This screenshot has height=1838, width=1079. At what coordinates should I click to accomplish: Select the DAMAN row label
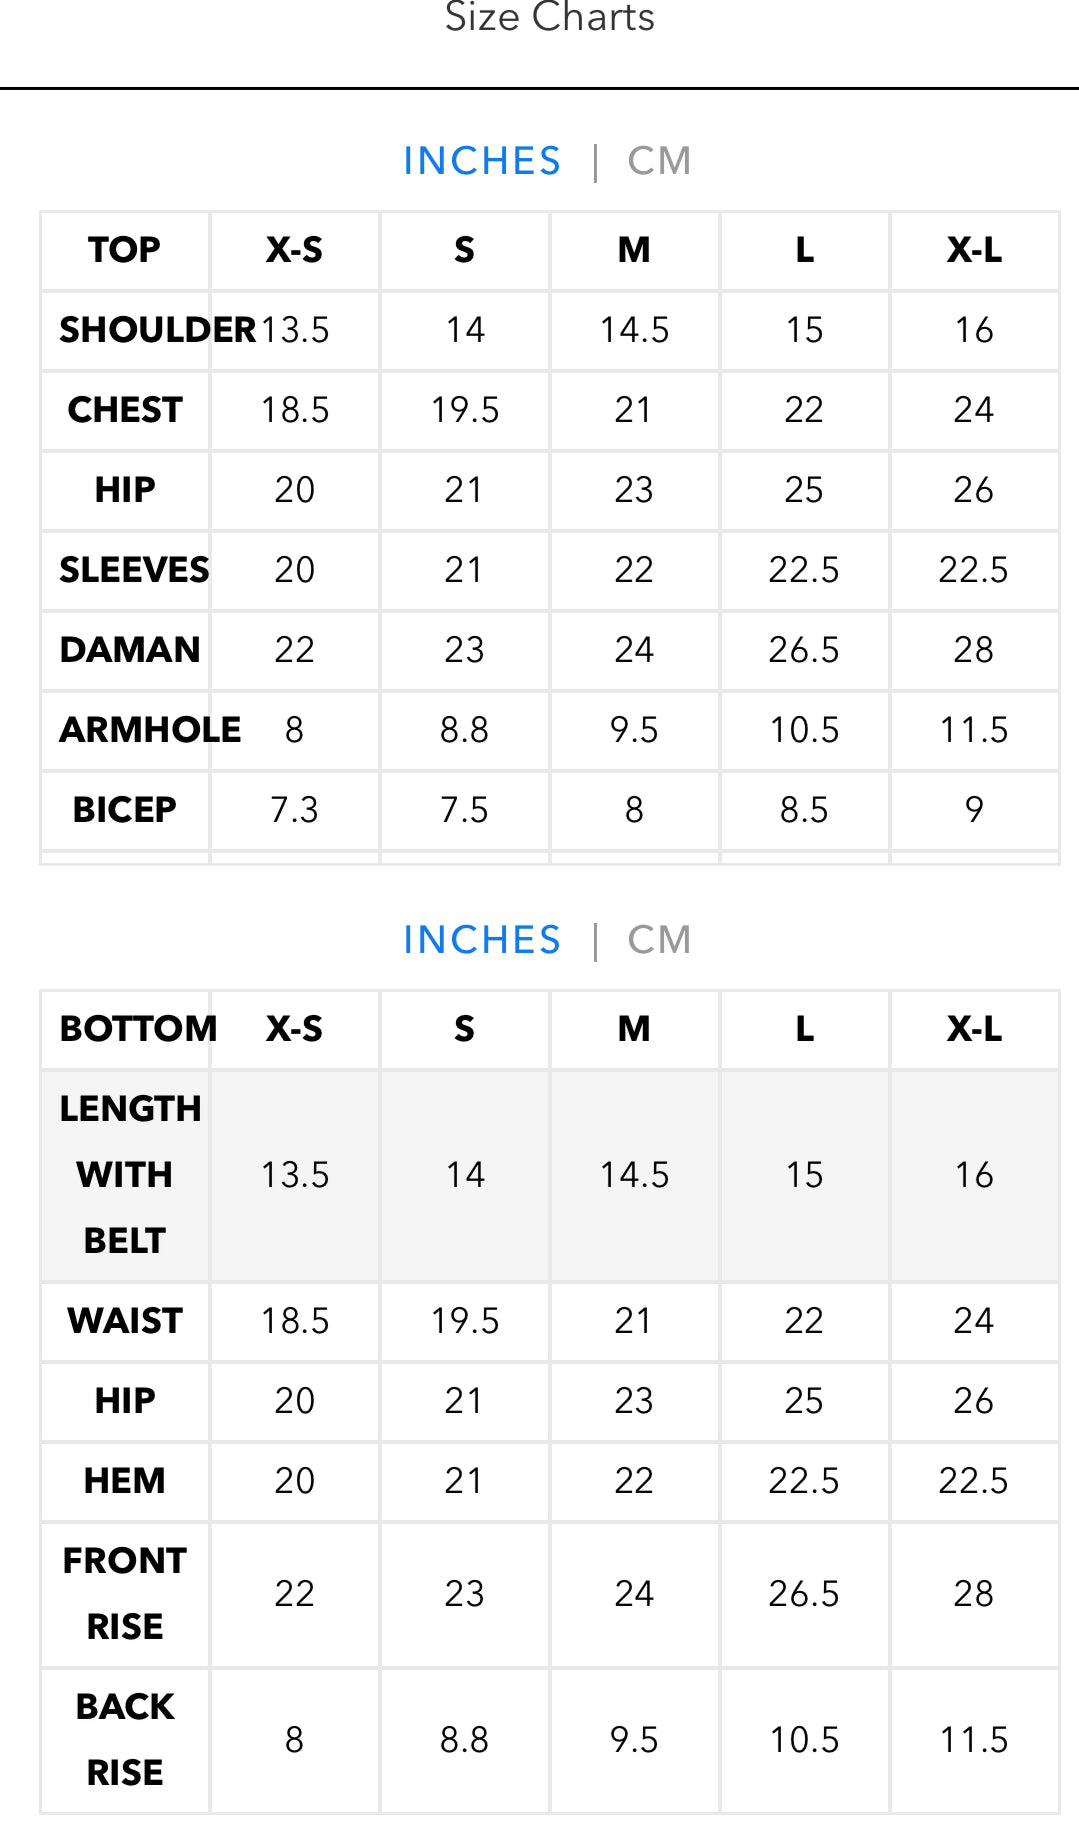point(130,650)
